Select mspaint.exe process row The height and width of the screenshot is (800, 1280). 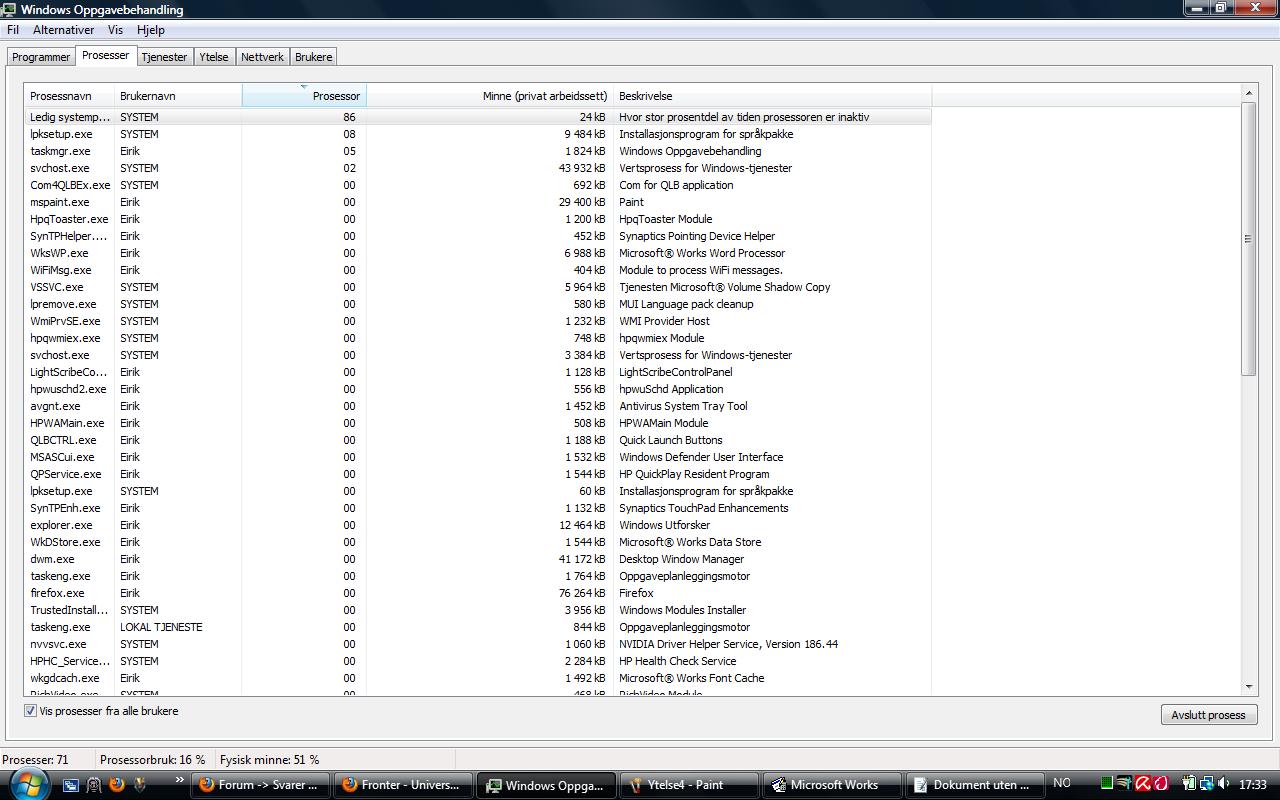(x=478, y=202)
